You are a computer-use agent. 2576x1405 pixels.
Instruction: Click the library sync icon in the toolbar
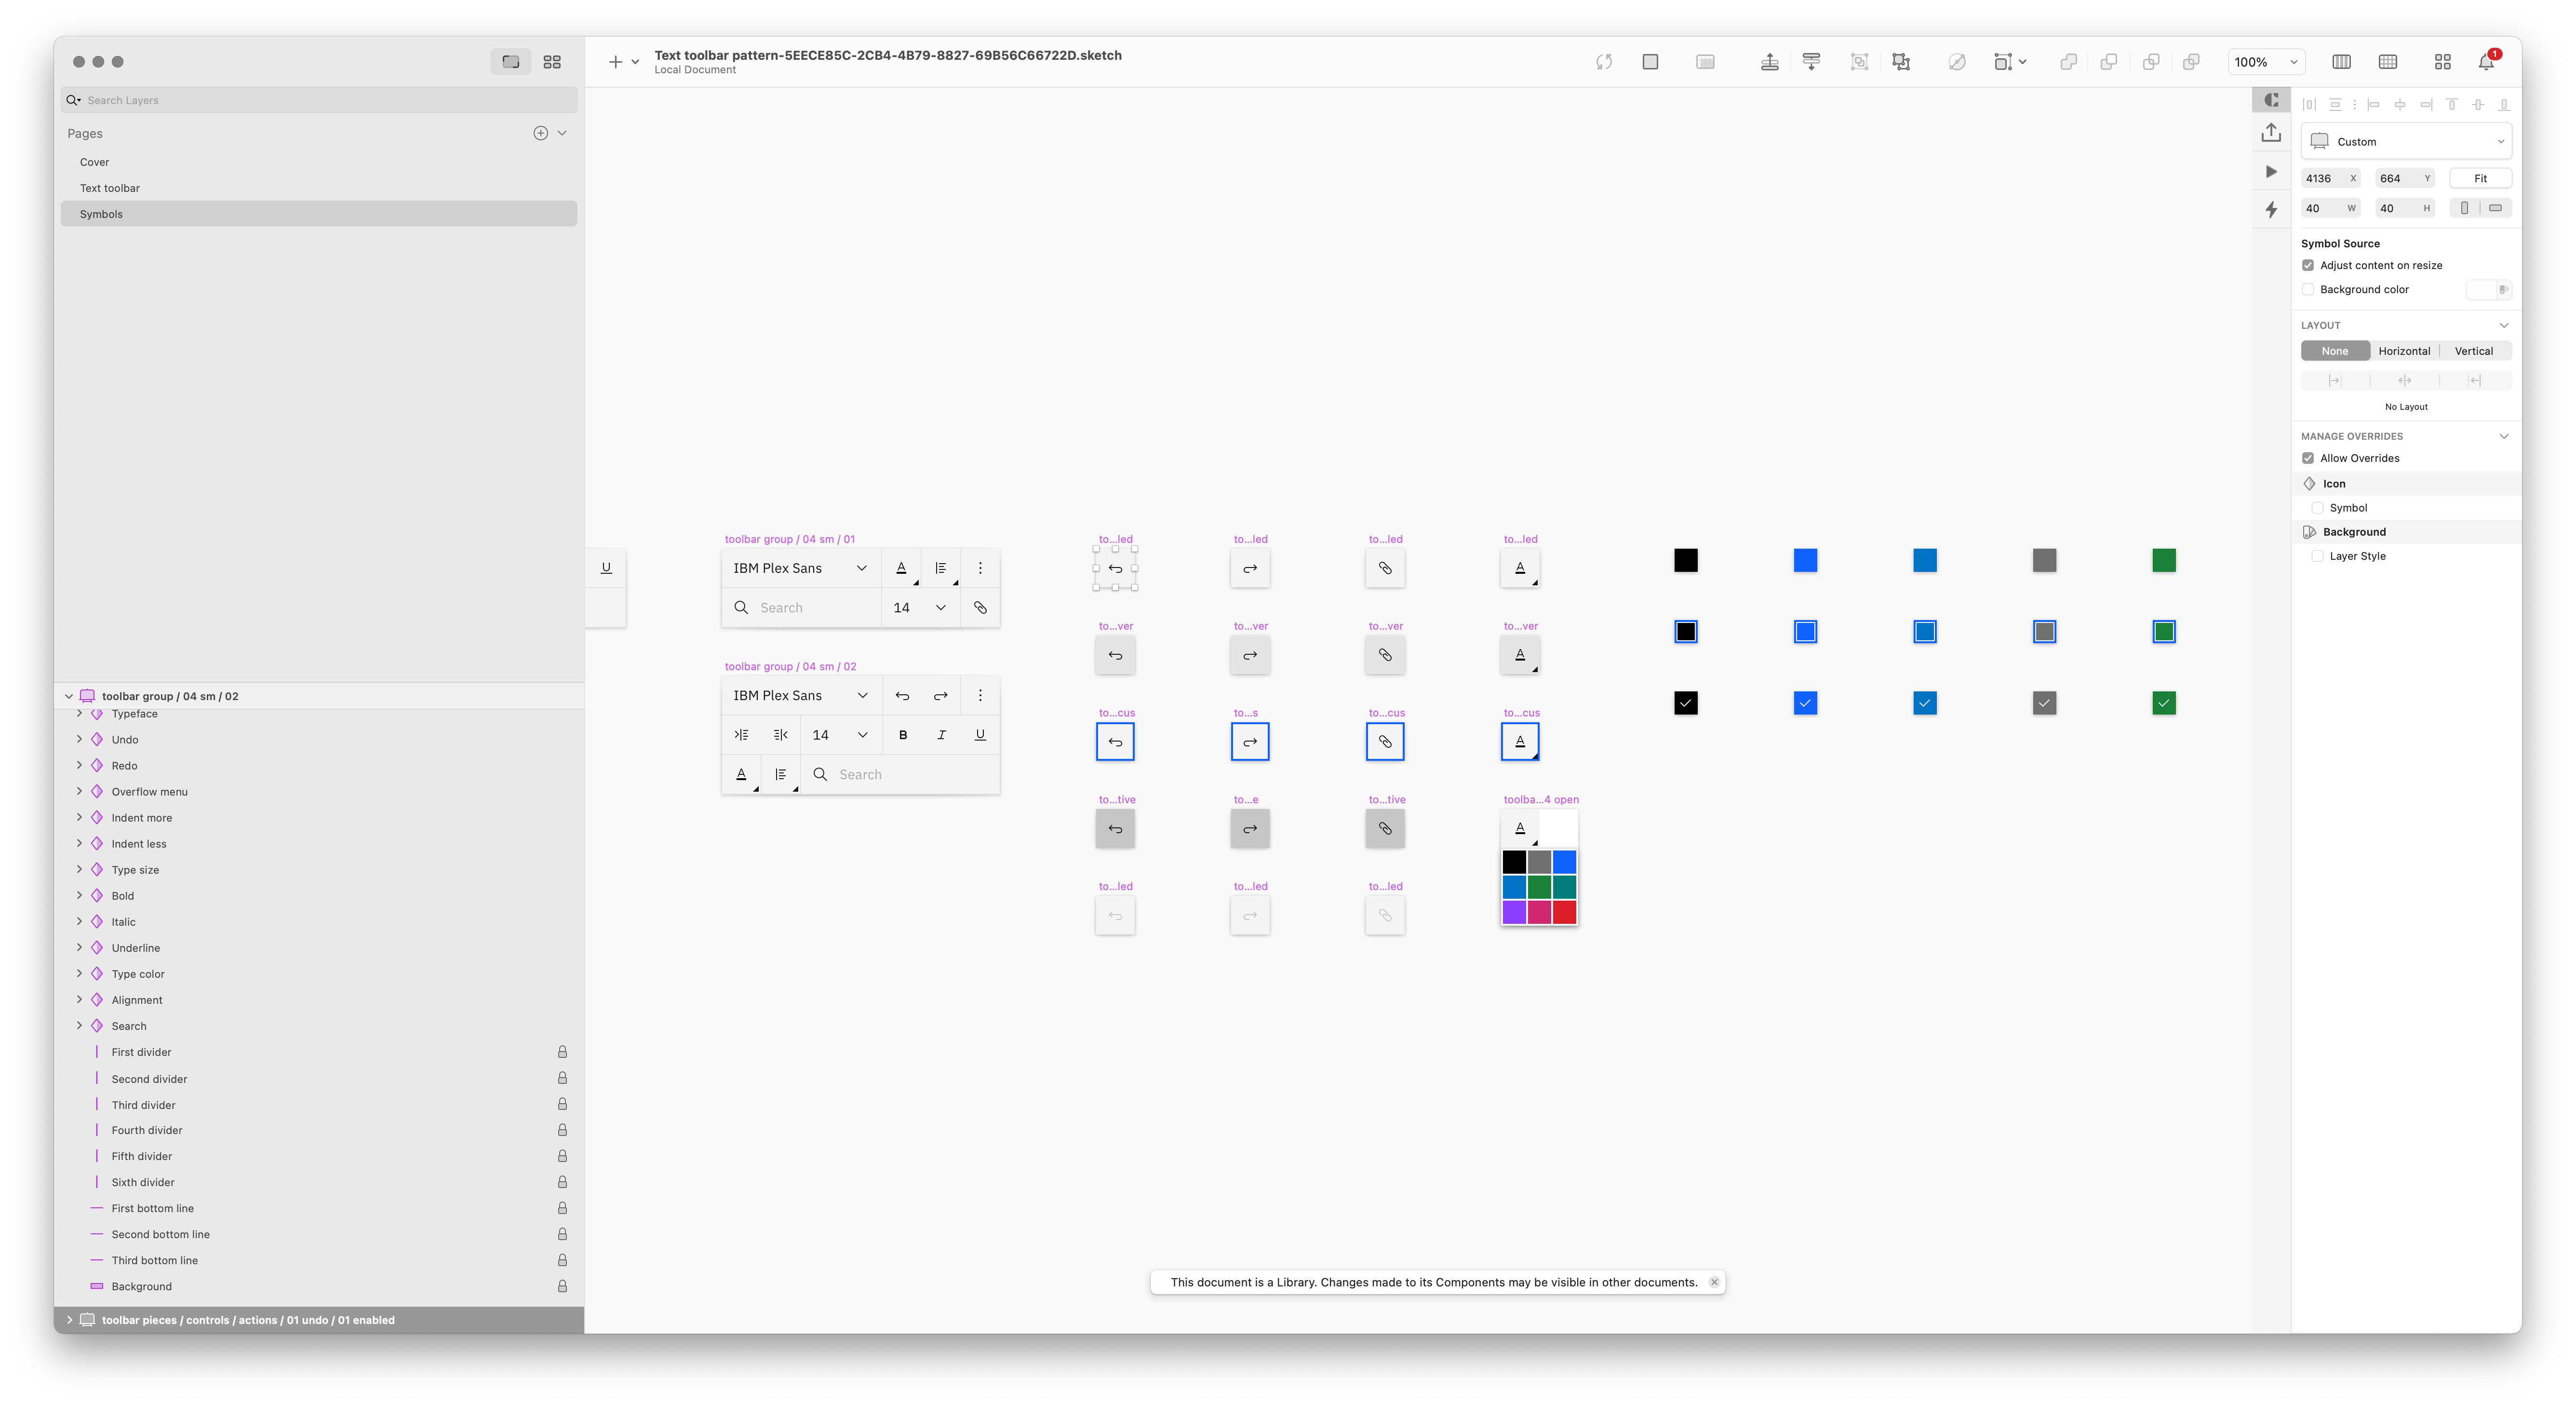[x=1604, y=61]
